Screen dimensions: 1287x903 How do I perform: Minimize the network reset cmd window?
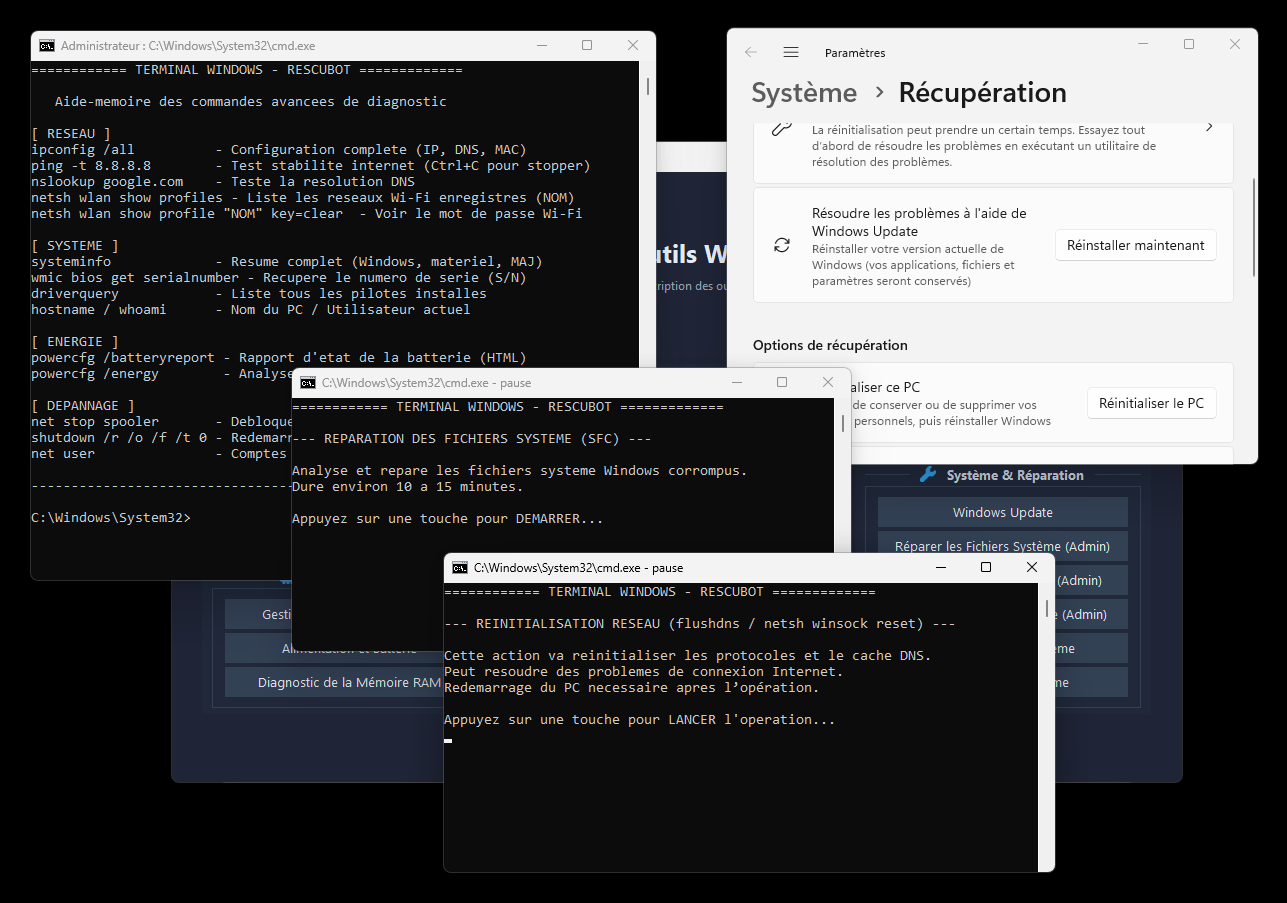pos(940,568)
